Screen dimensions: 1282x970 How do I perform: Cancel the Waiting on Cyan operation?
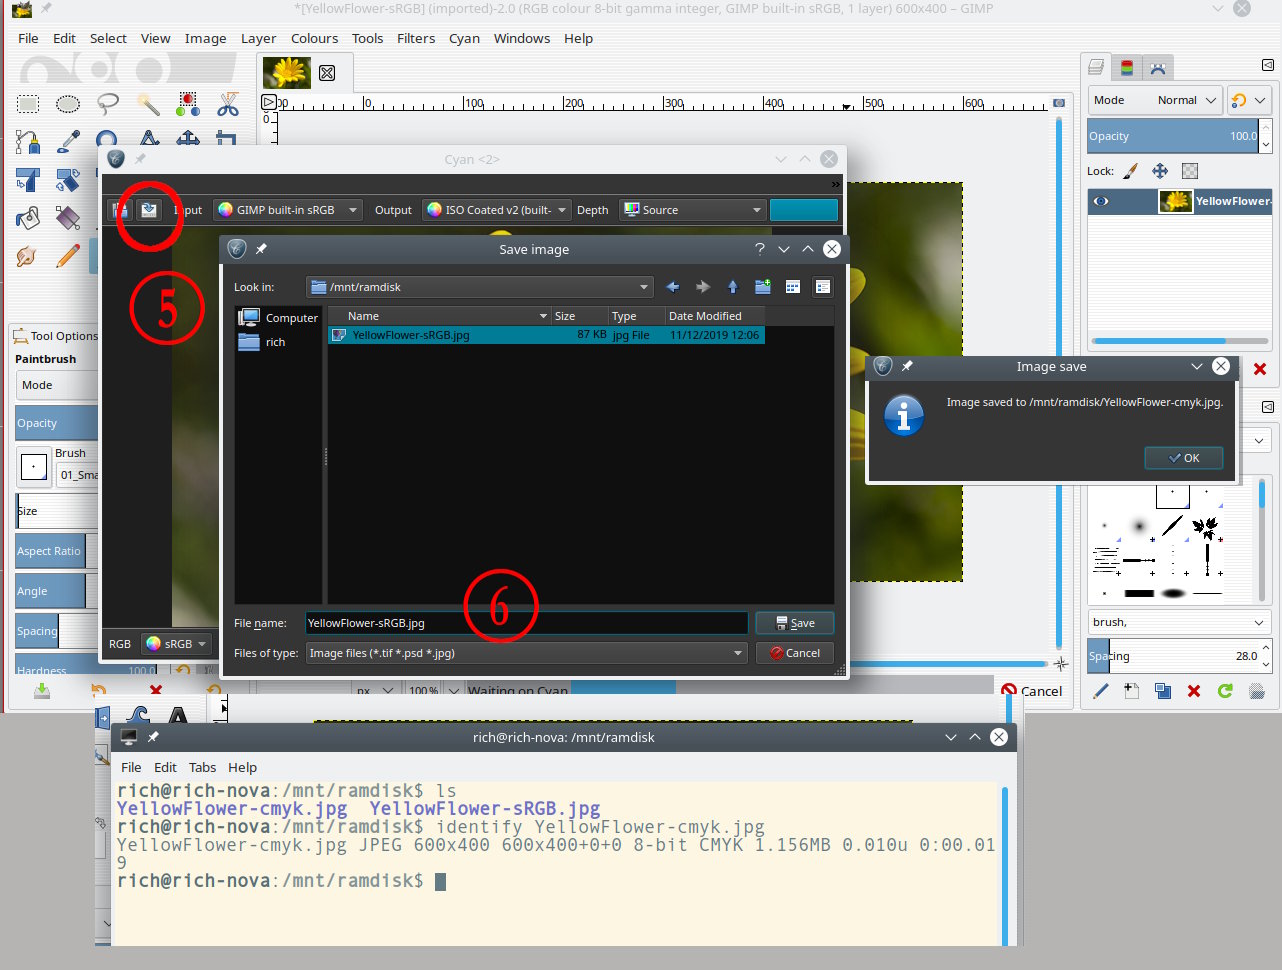pyautogui.click(x=1032, y=691)
